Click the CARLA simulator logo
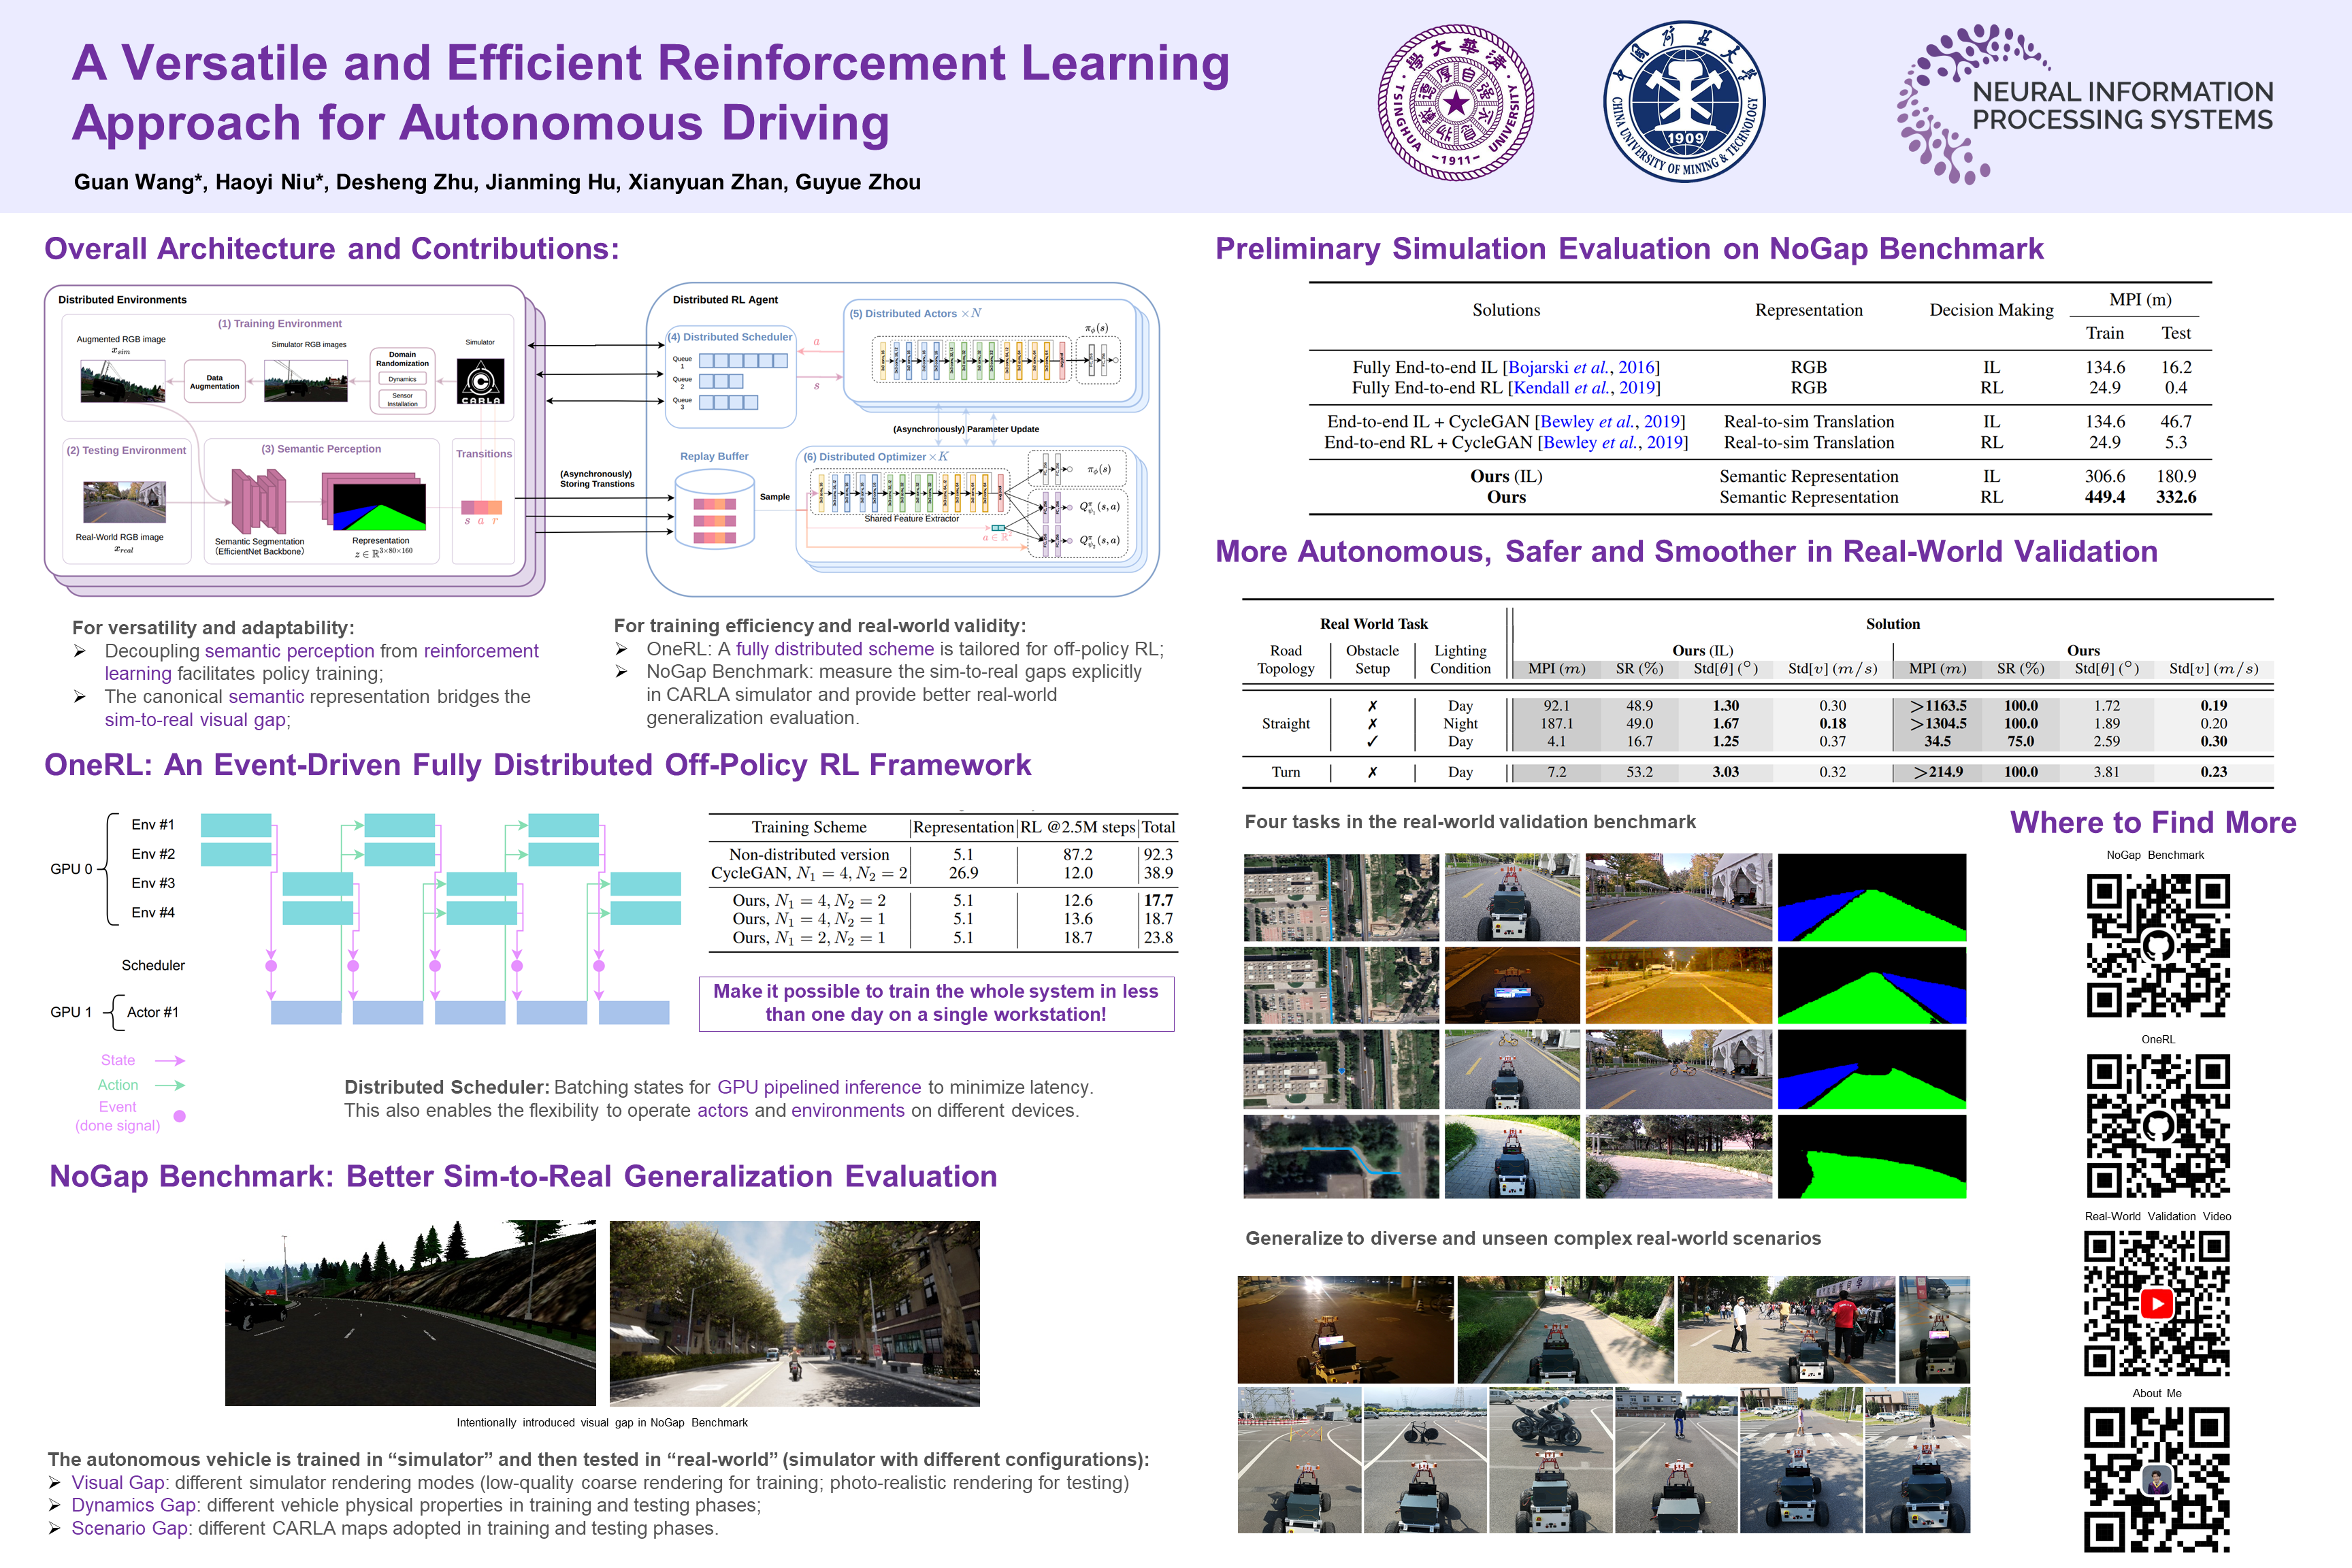The width and height of the screenshot is (2352, 1568). (x=480, y=381)
